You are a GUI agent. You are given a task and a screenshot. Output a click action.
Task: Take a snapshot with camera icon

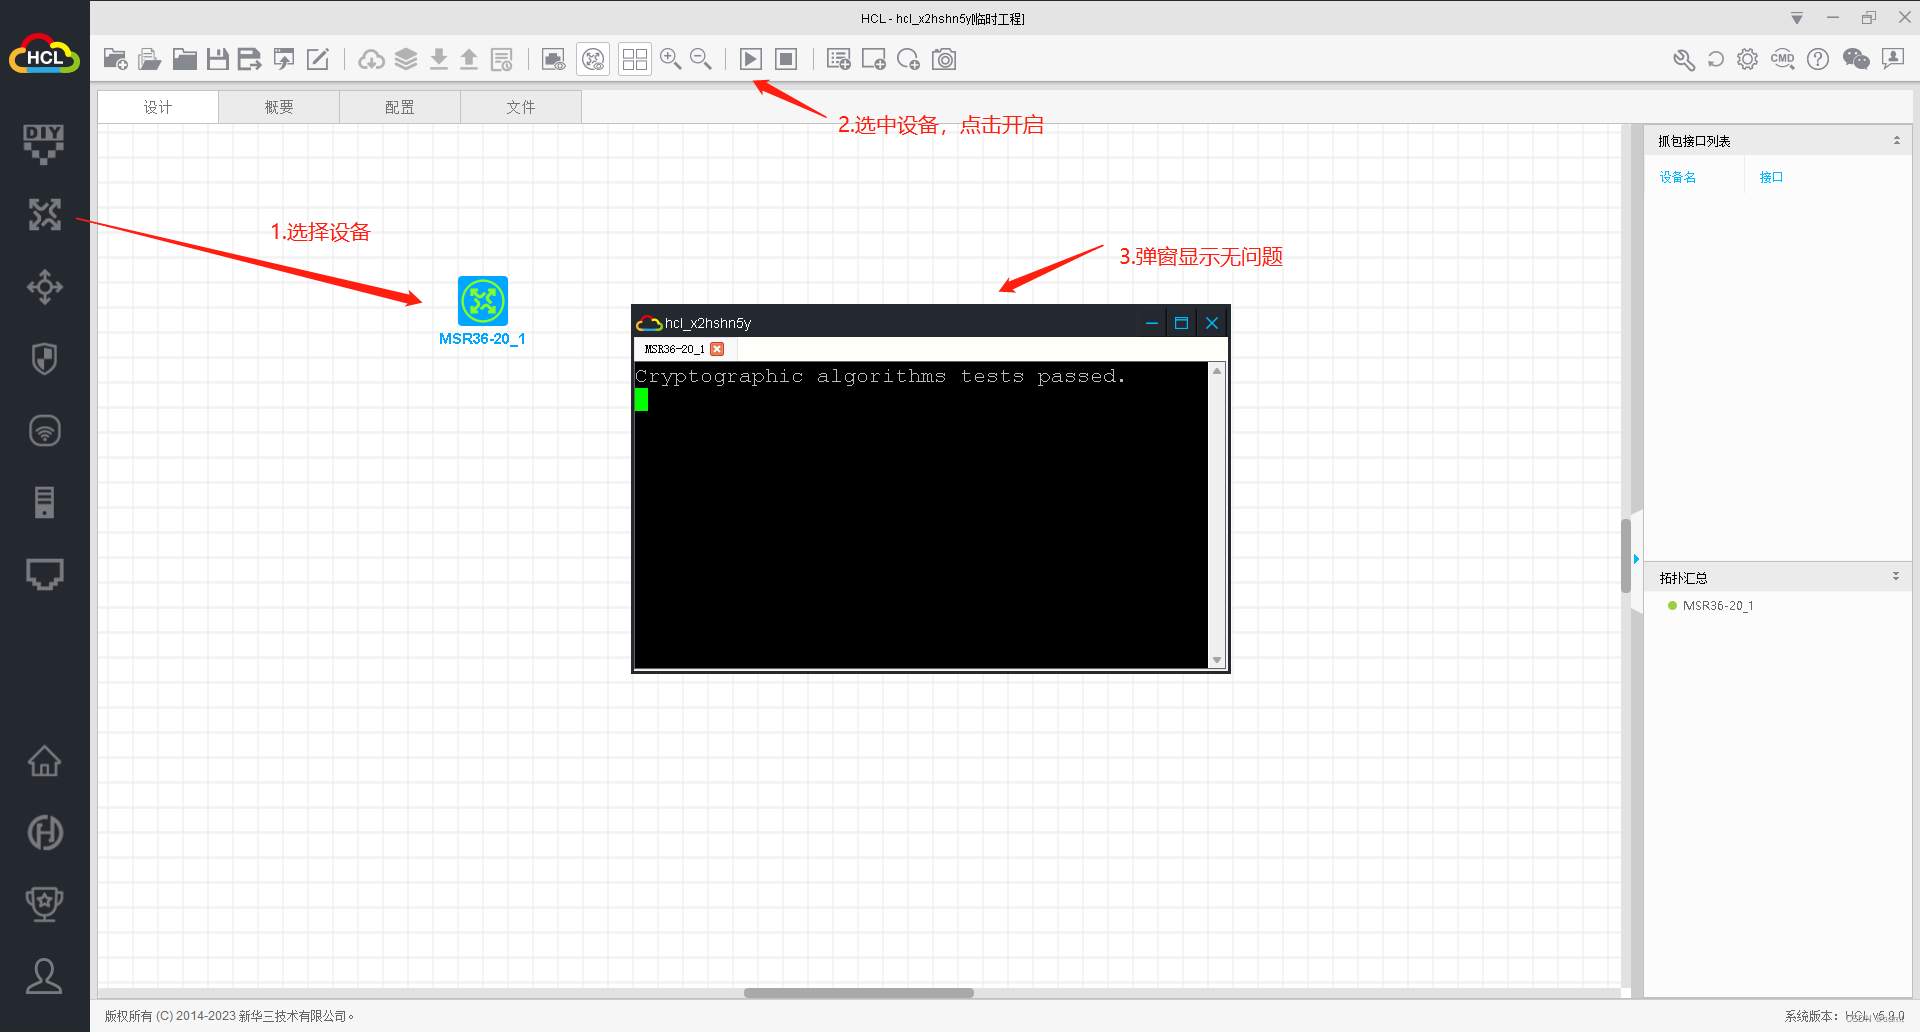click(944, 60)
